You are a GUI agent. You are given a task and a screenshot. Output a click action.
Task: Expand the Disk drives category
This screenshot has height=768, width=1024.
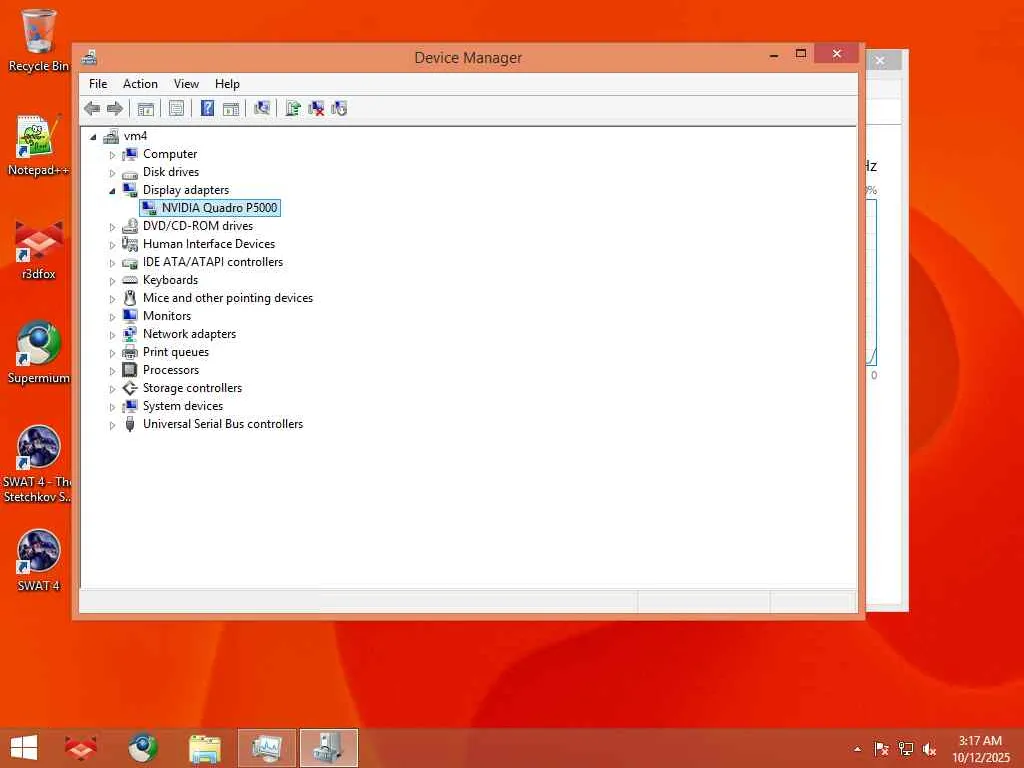pyautogui.click(x=112, y=173)
